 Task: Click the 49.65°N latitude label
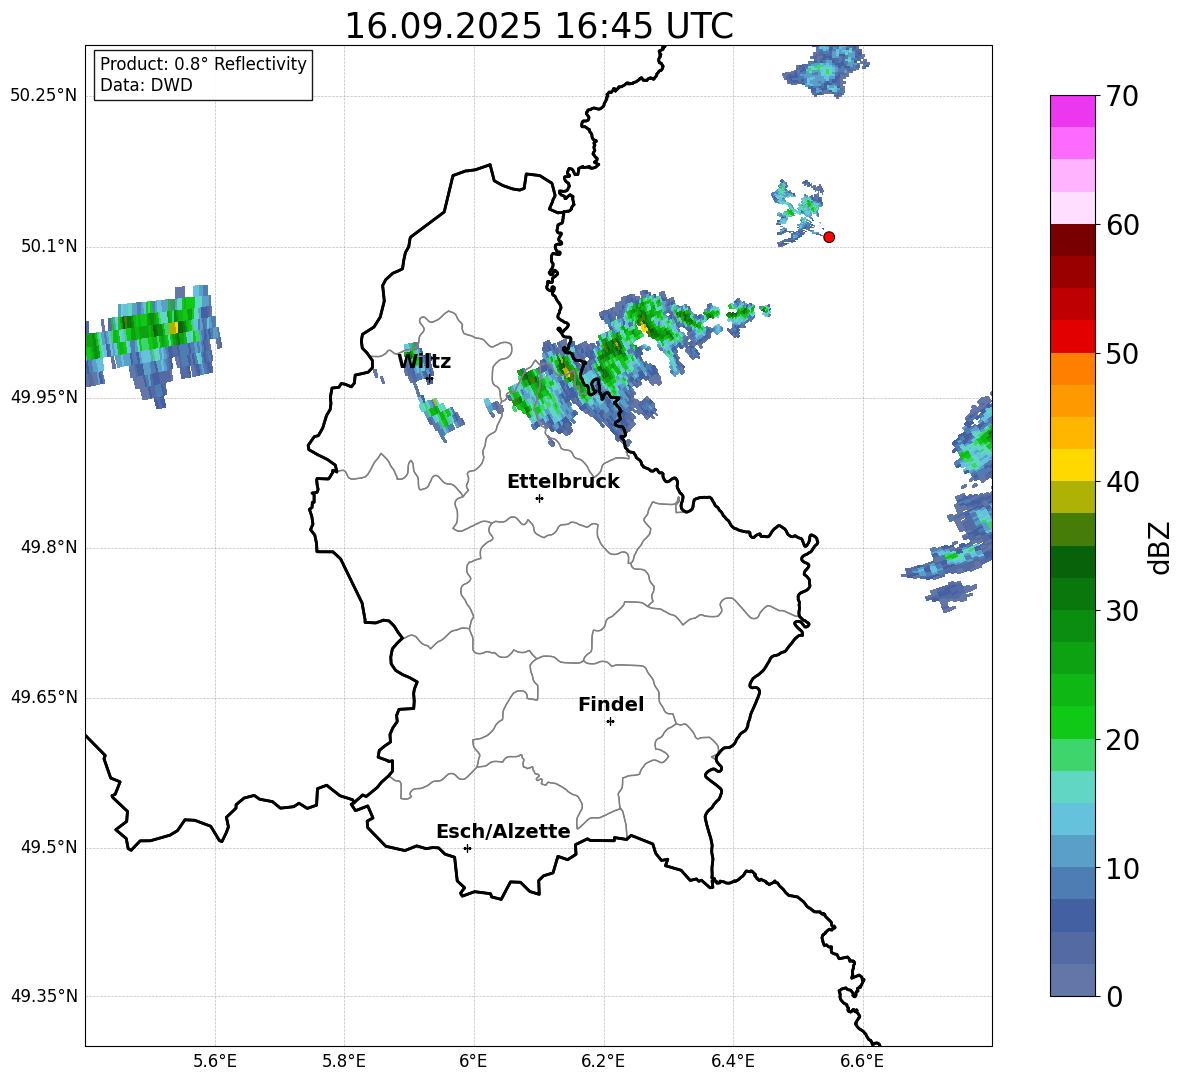pyautogui.click(x=44, y=697)
